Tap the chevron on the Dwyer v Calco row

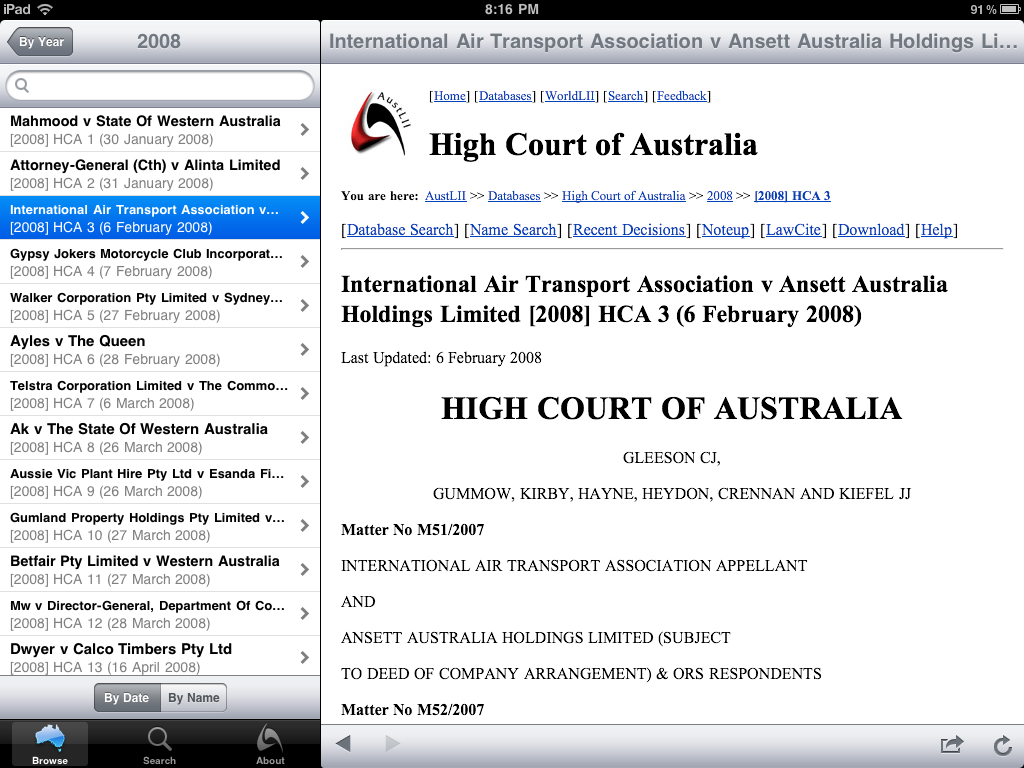(x=304, y=657)
